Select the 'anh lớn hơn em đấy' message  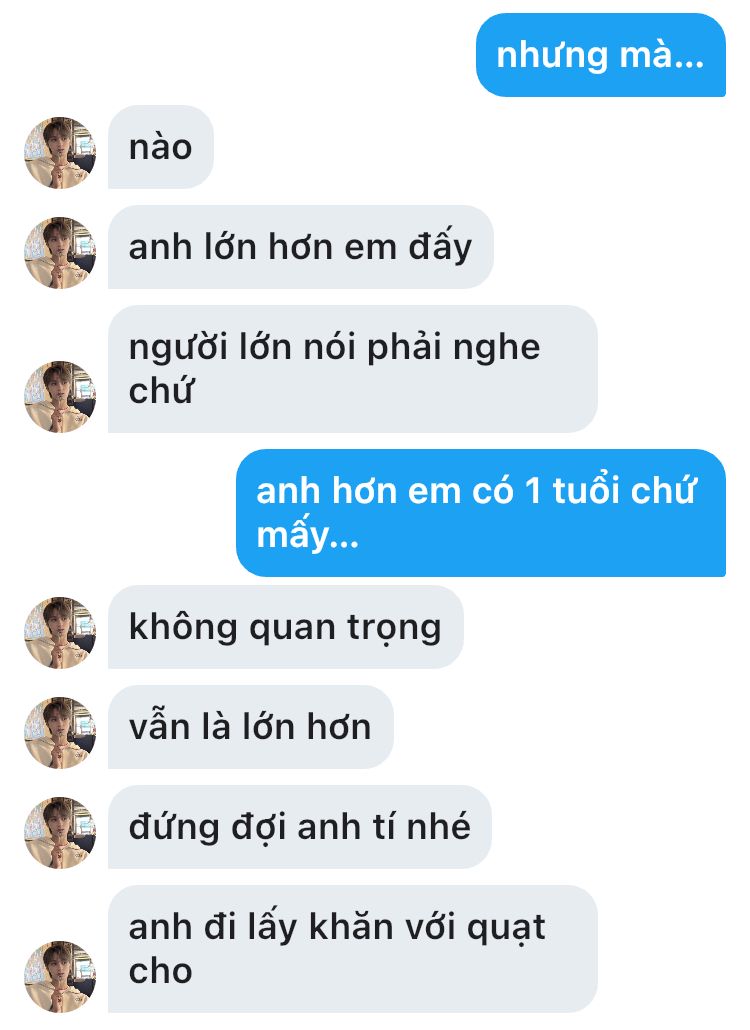tap(300, 247)
